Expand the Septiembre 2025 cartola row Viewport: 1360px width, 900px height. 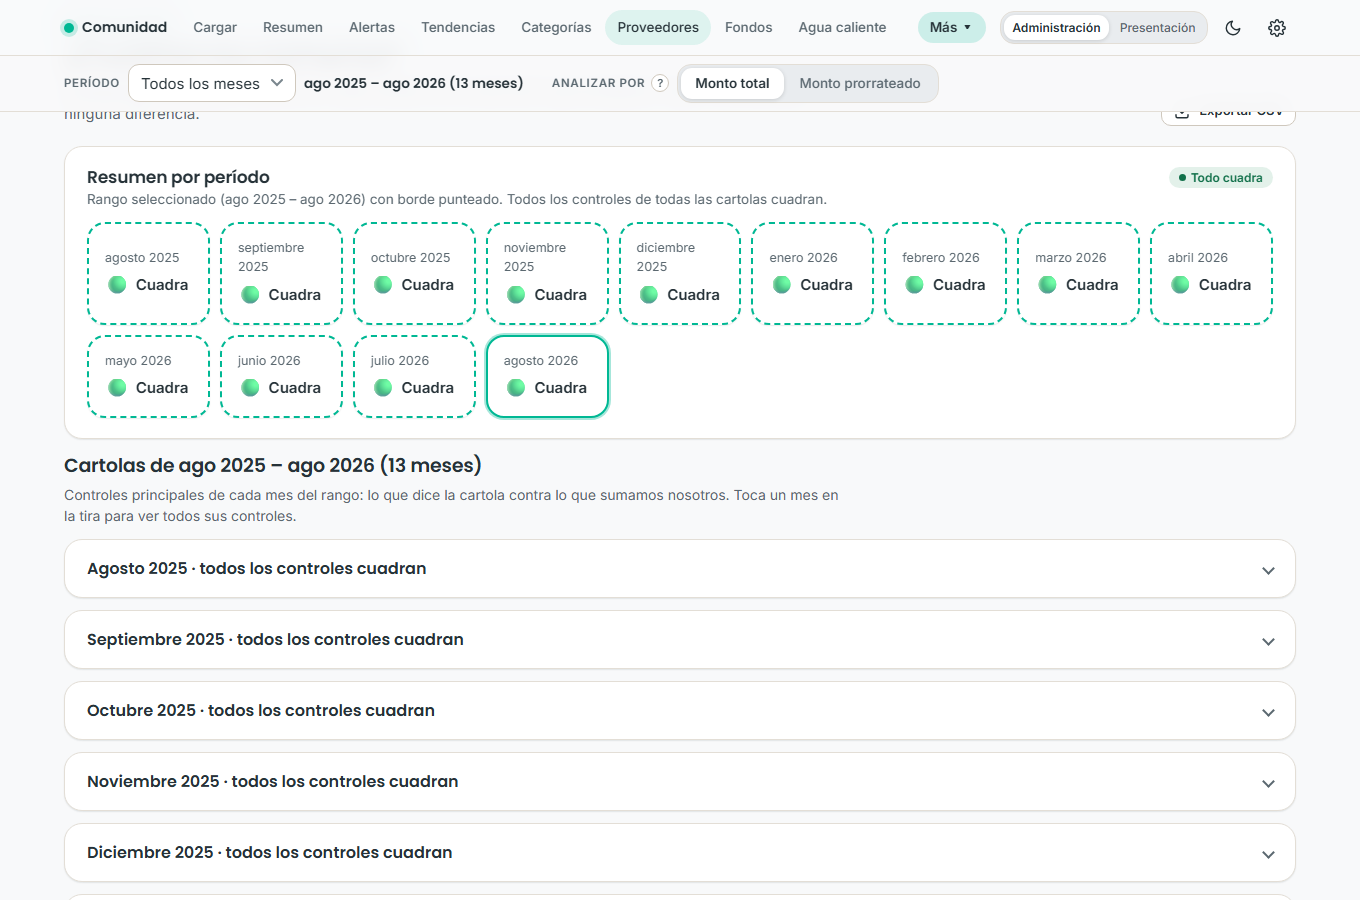680,640
